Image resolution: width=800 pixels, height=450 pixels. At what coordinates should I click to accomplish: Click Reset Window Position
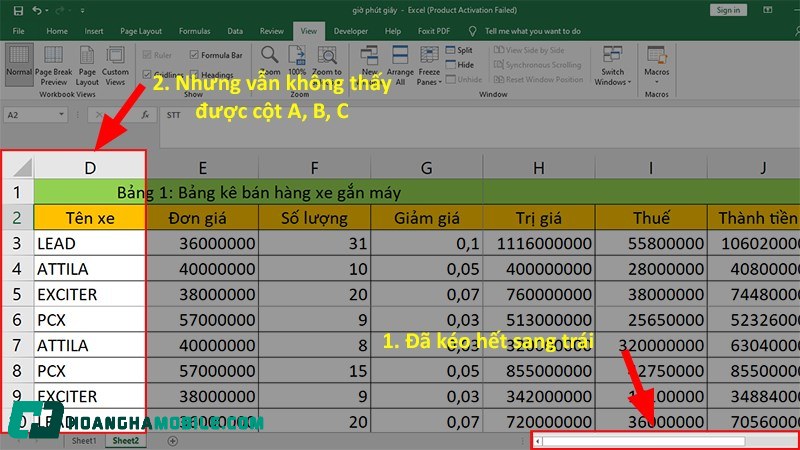538,80
